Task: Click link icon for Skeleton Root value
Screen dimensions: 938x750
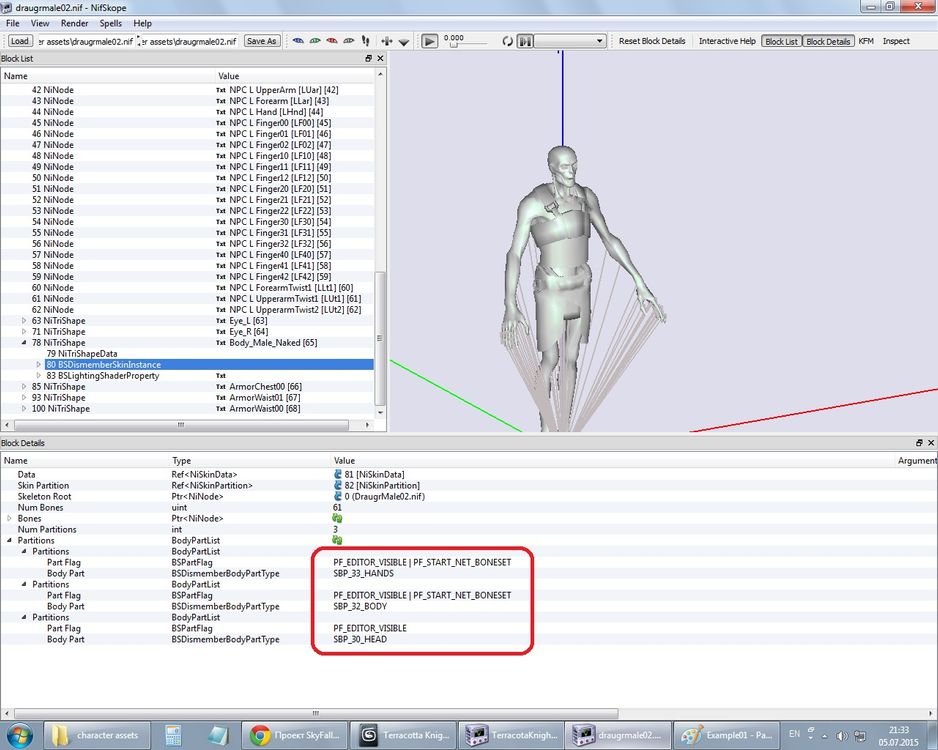Action: click(x=338, y=496)
